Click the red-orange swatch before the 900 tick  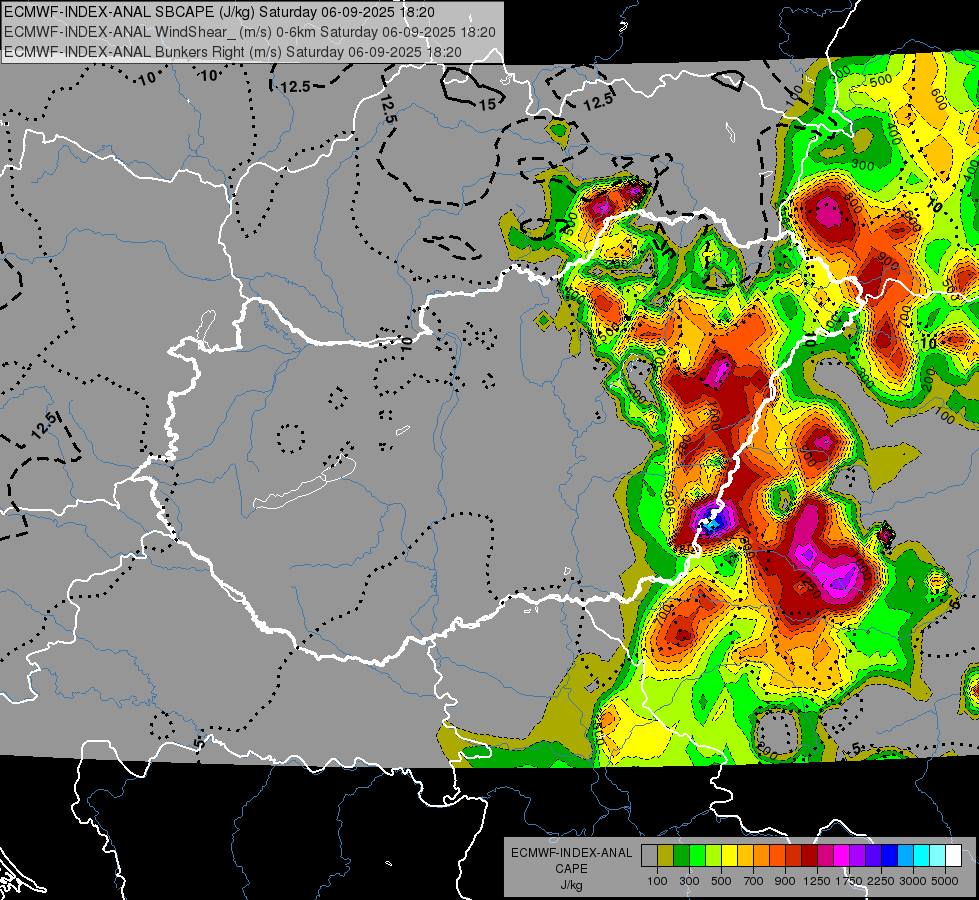[x=778, y=855]
